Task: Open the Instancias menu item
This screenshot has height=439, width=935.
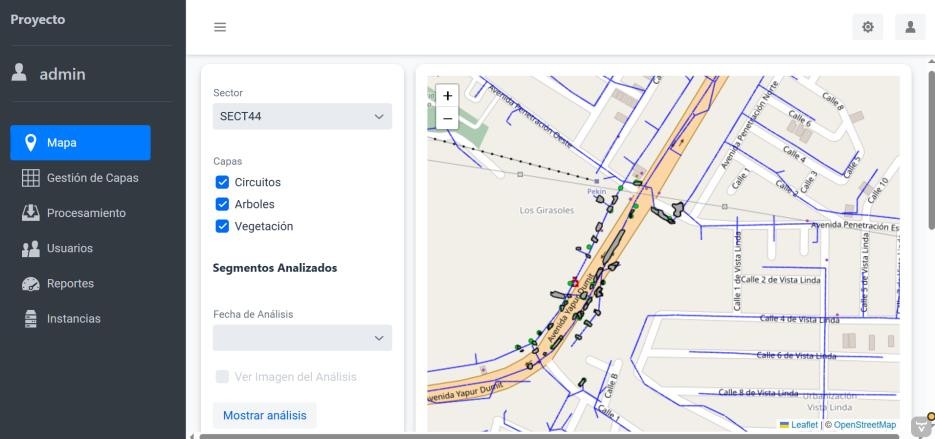Action: click(x=73, y=319)
